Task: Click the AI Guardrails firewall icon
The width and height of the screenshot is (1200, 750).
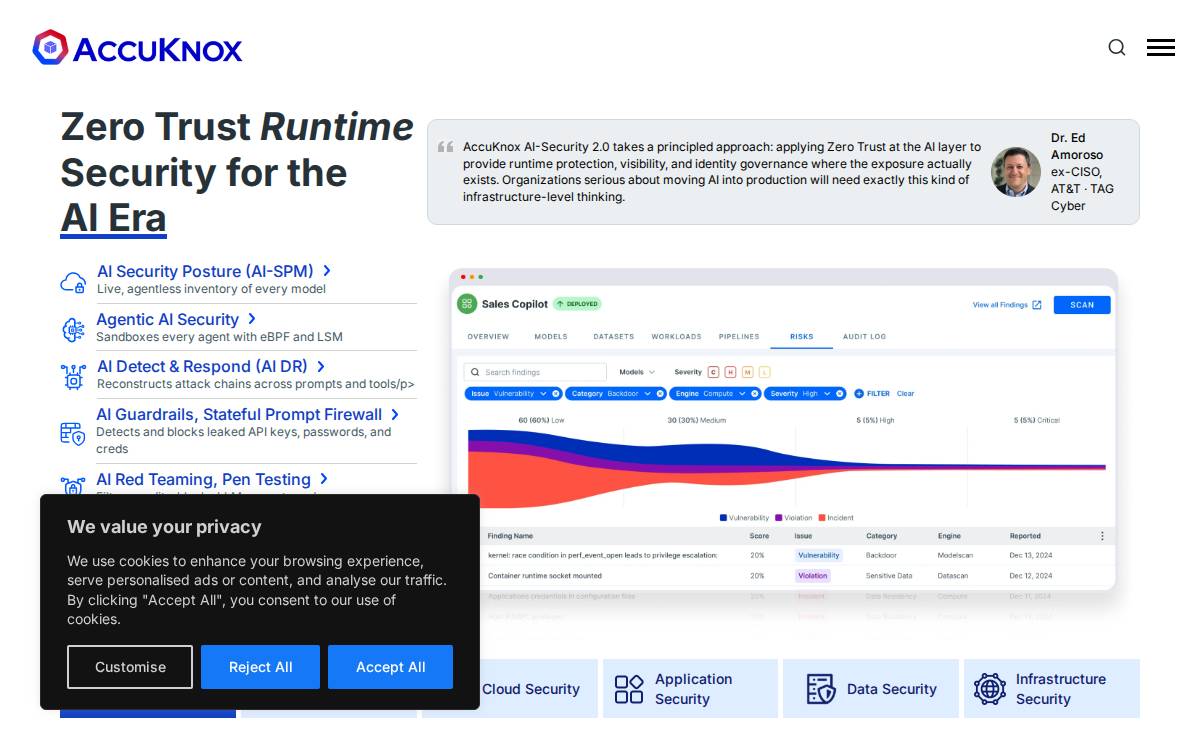Action: click(x=73, y=433)
